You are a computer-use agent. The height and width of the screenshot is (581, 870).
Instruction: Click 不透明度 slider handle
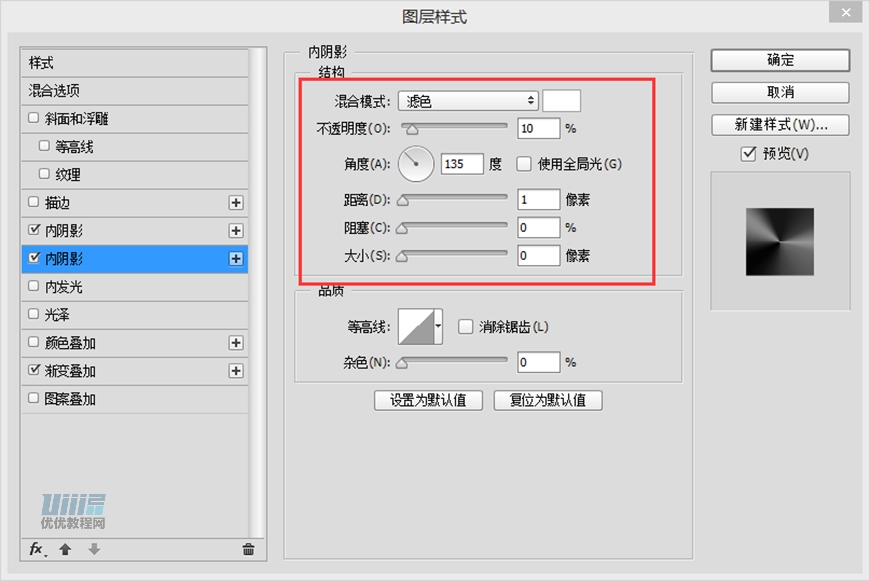click(412, 130)
